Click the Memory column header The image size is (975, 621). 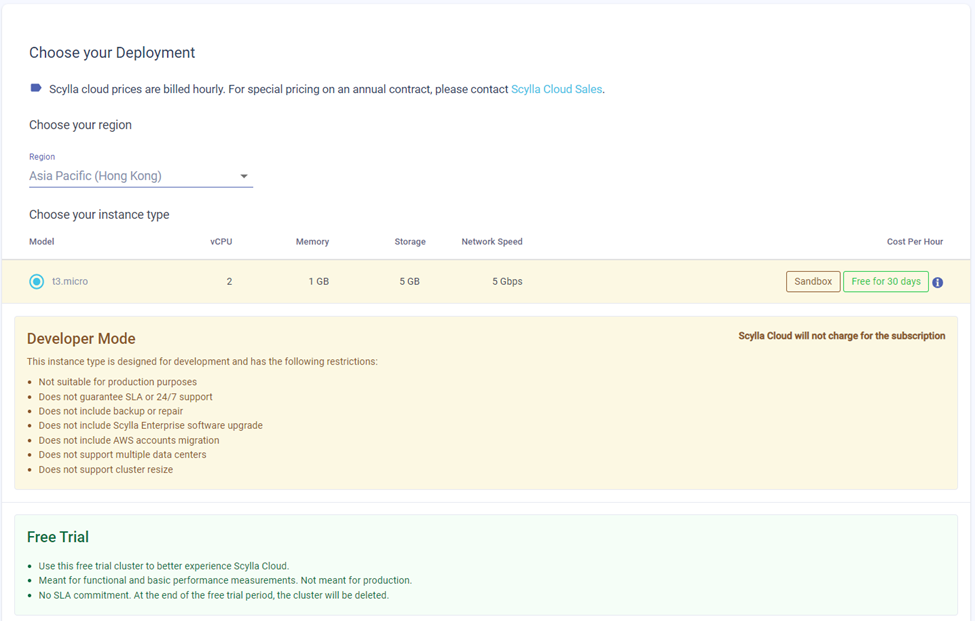pyautogui.click(x=312, y=242)
